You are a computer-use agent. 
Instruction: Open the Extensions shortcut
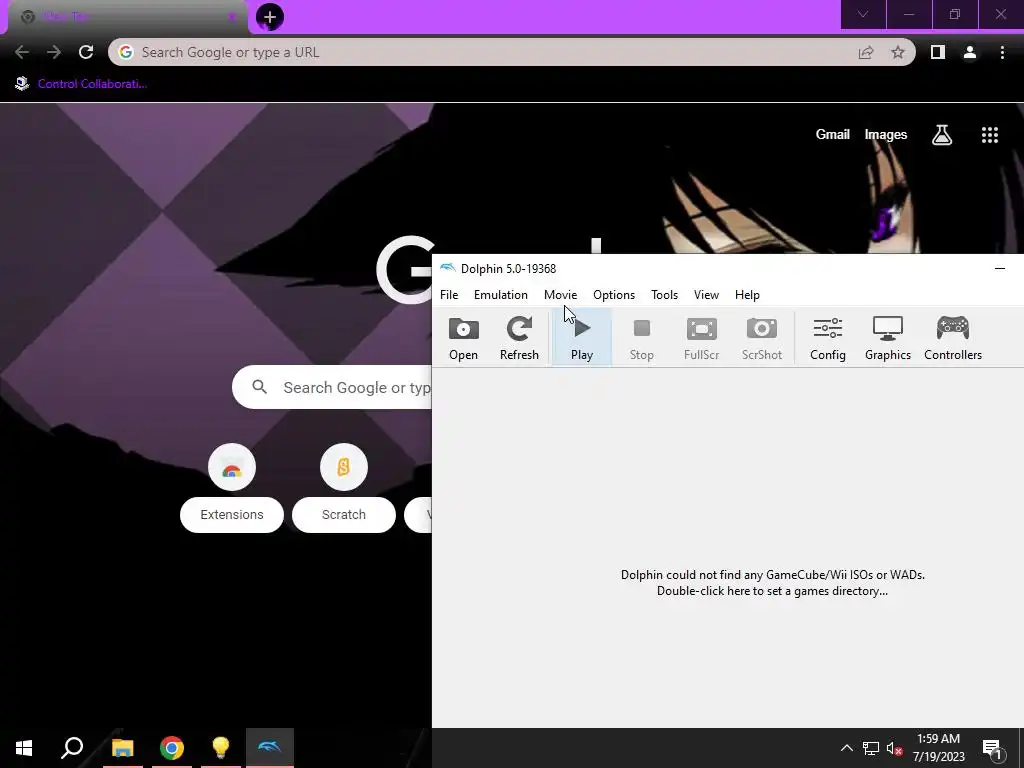[232, 488]
